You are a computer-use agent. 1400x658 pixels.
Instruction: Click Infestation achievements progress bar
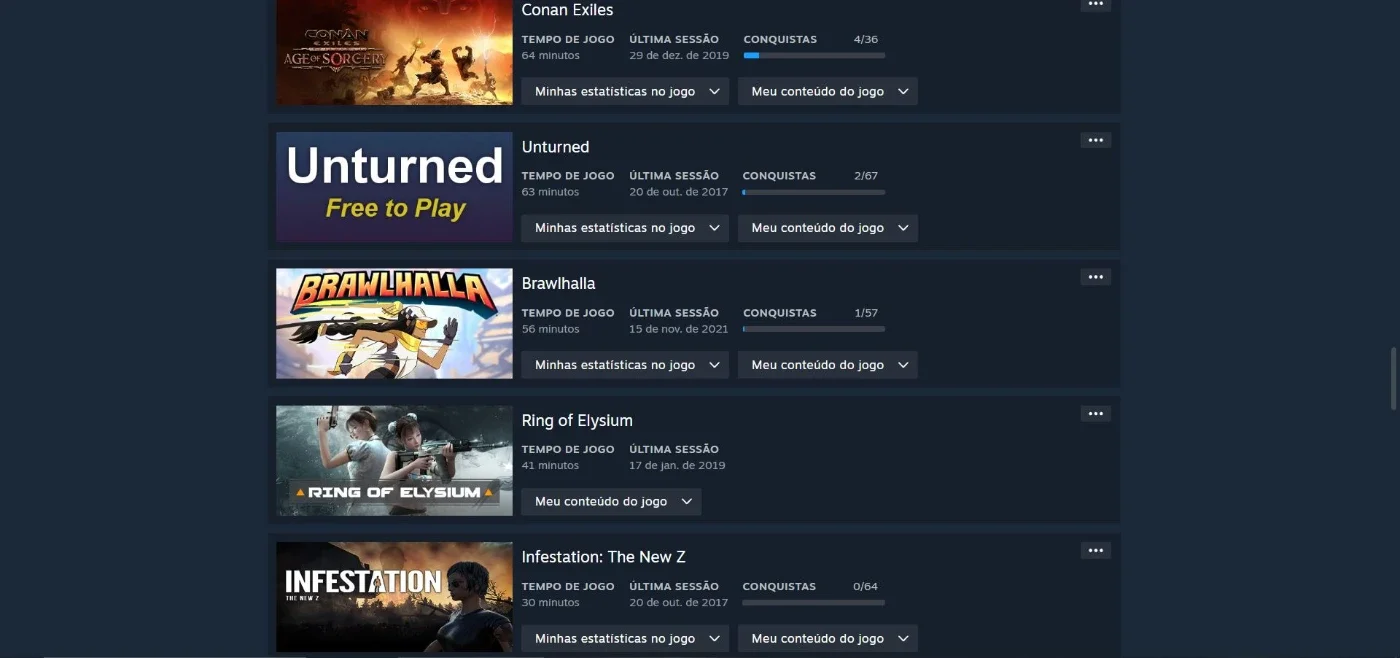coord(814,602)
